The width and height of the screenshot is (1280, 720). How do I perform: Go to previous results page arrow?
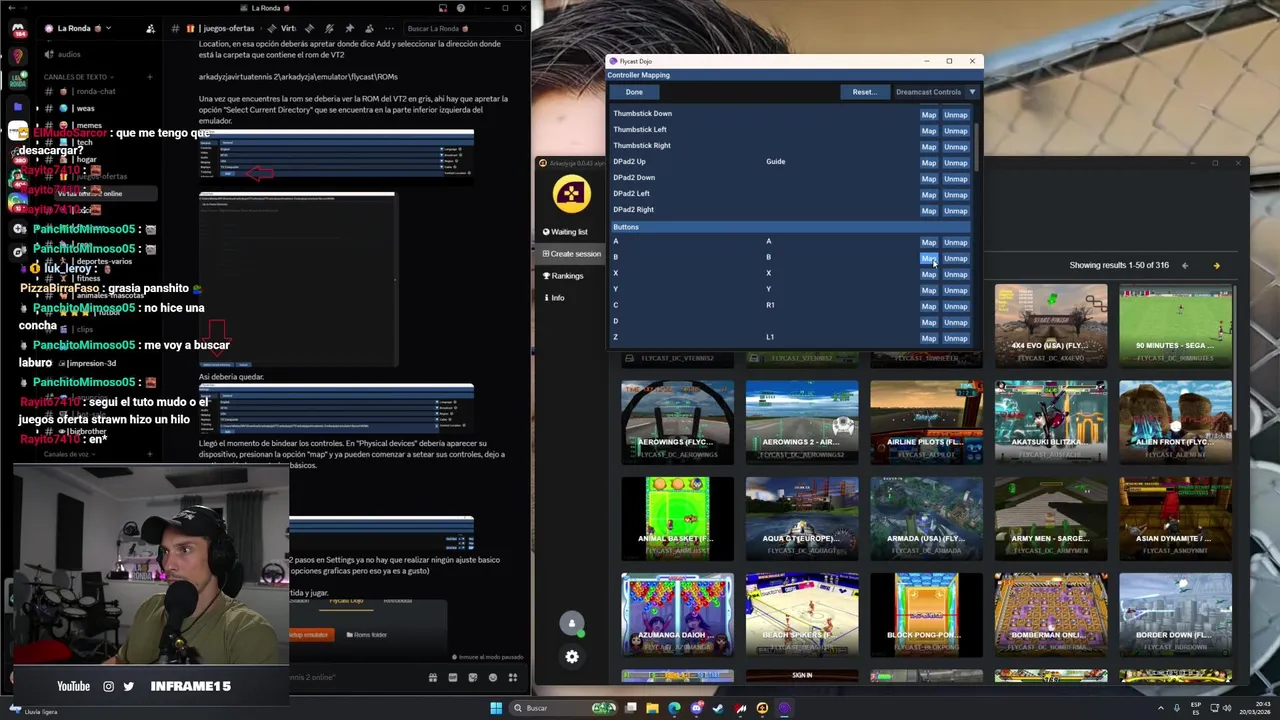[1184, 265]
